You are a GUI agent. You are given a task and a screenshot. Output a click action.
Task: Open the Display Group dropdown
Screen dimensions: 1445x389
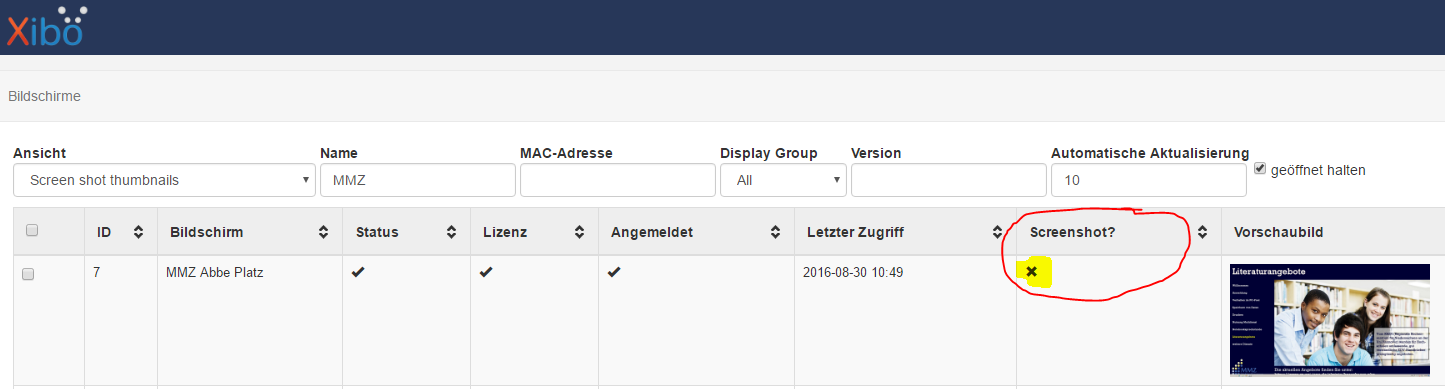coord(783,180)
